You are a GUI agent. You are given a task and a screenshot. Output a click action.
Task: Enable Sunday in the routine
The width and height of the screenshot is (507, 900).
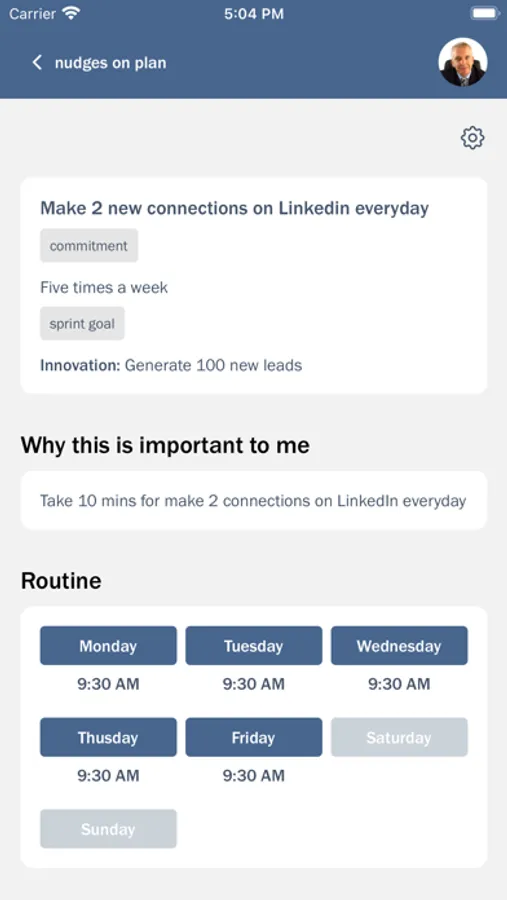109,829
